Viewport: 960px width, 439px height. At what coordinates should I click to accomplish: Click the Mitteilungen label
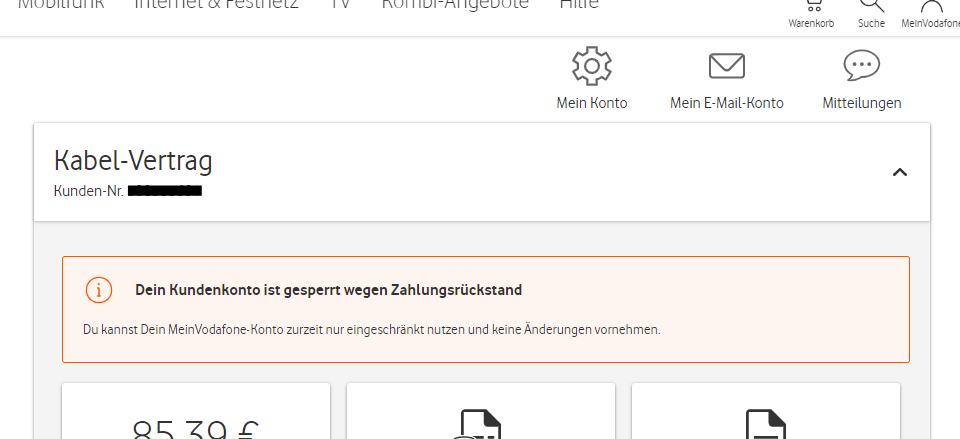pos(861,103)
